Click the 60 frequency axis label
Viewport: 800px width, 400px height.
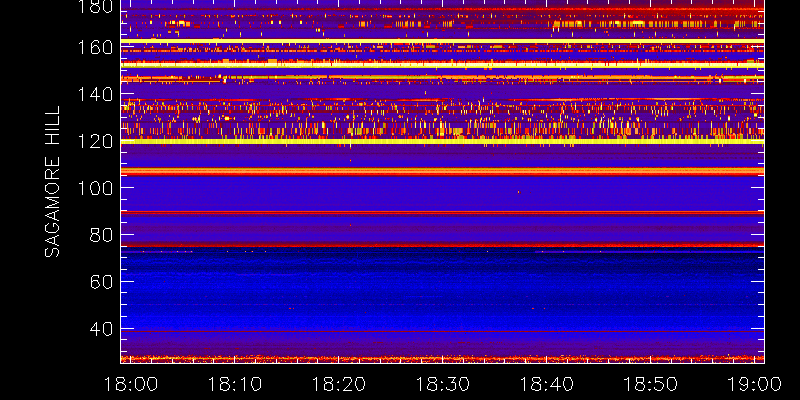(x=101, y=282)
